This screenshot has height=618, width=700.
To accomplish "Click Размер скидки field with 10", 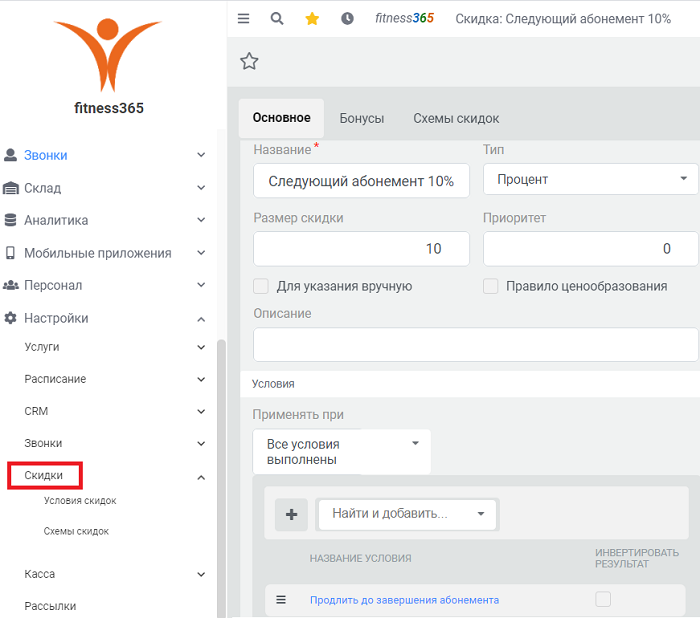I will tap(361, 249).
